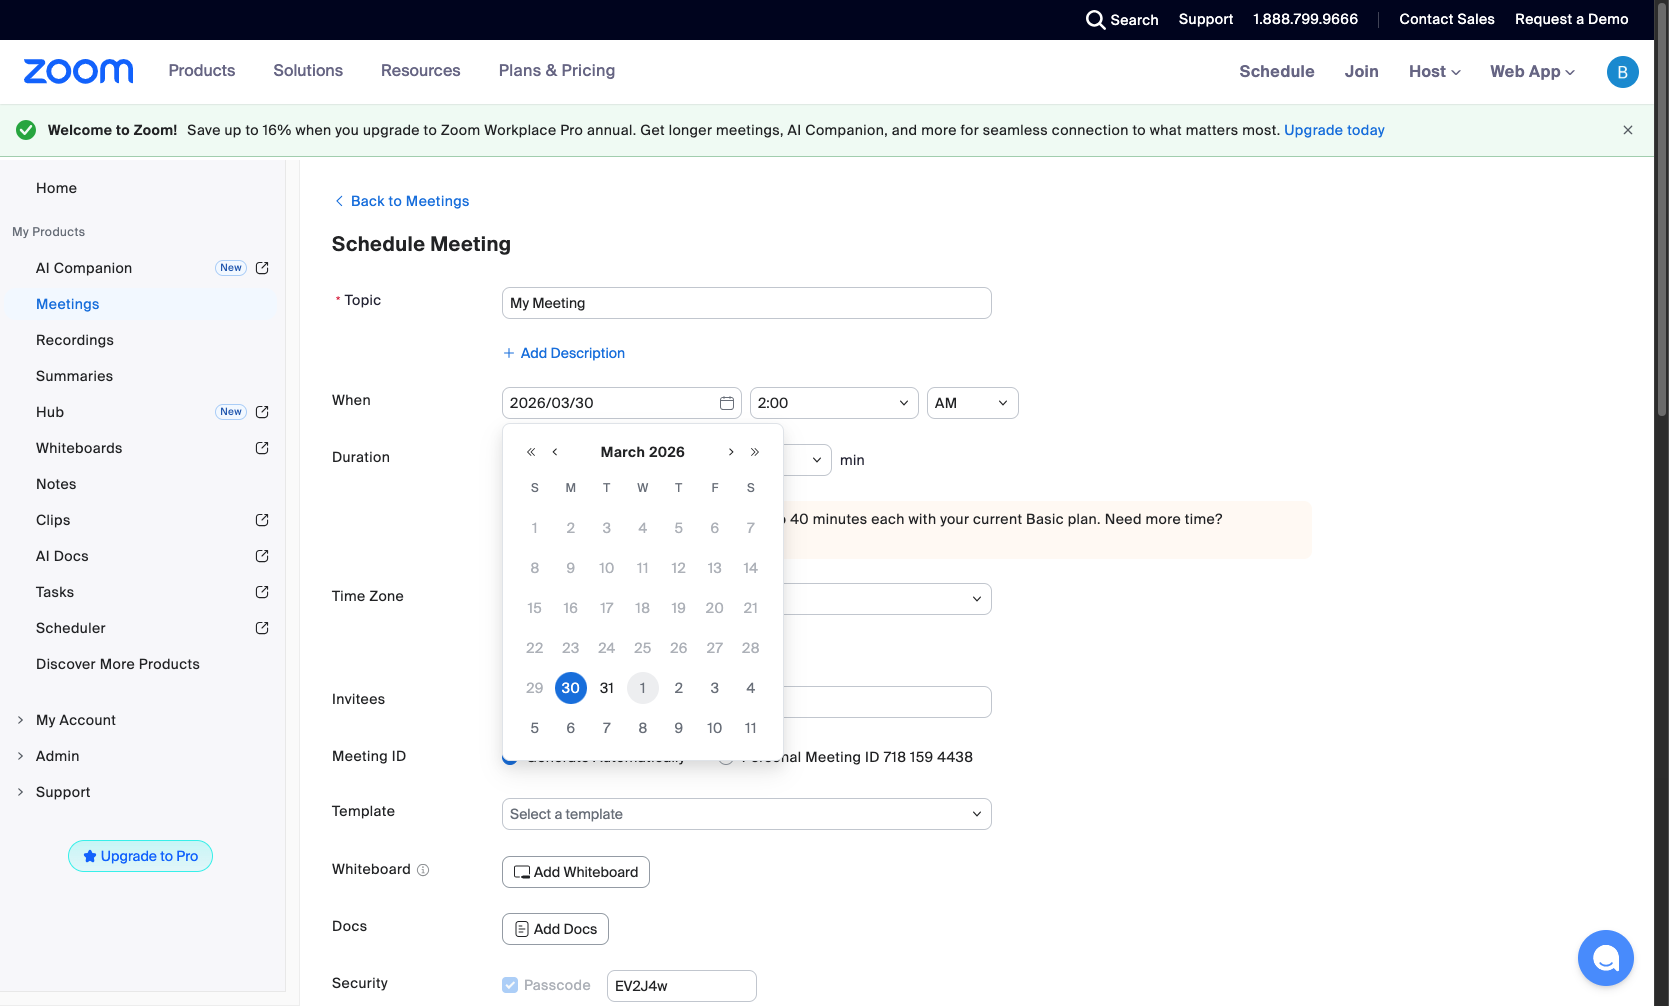Go to previous year in calendar
Viewport: 1669px width, 1006px height.
tap(531, 452)
